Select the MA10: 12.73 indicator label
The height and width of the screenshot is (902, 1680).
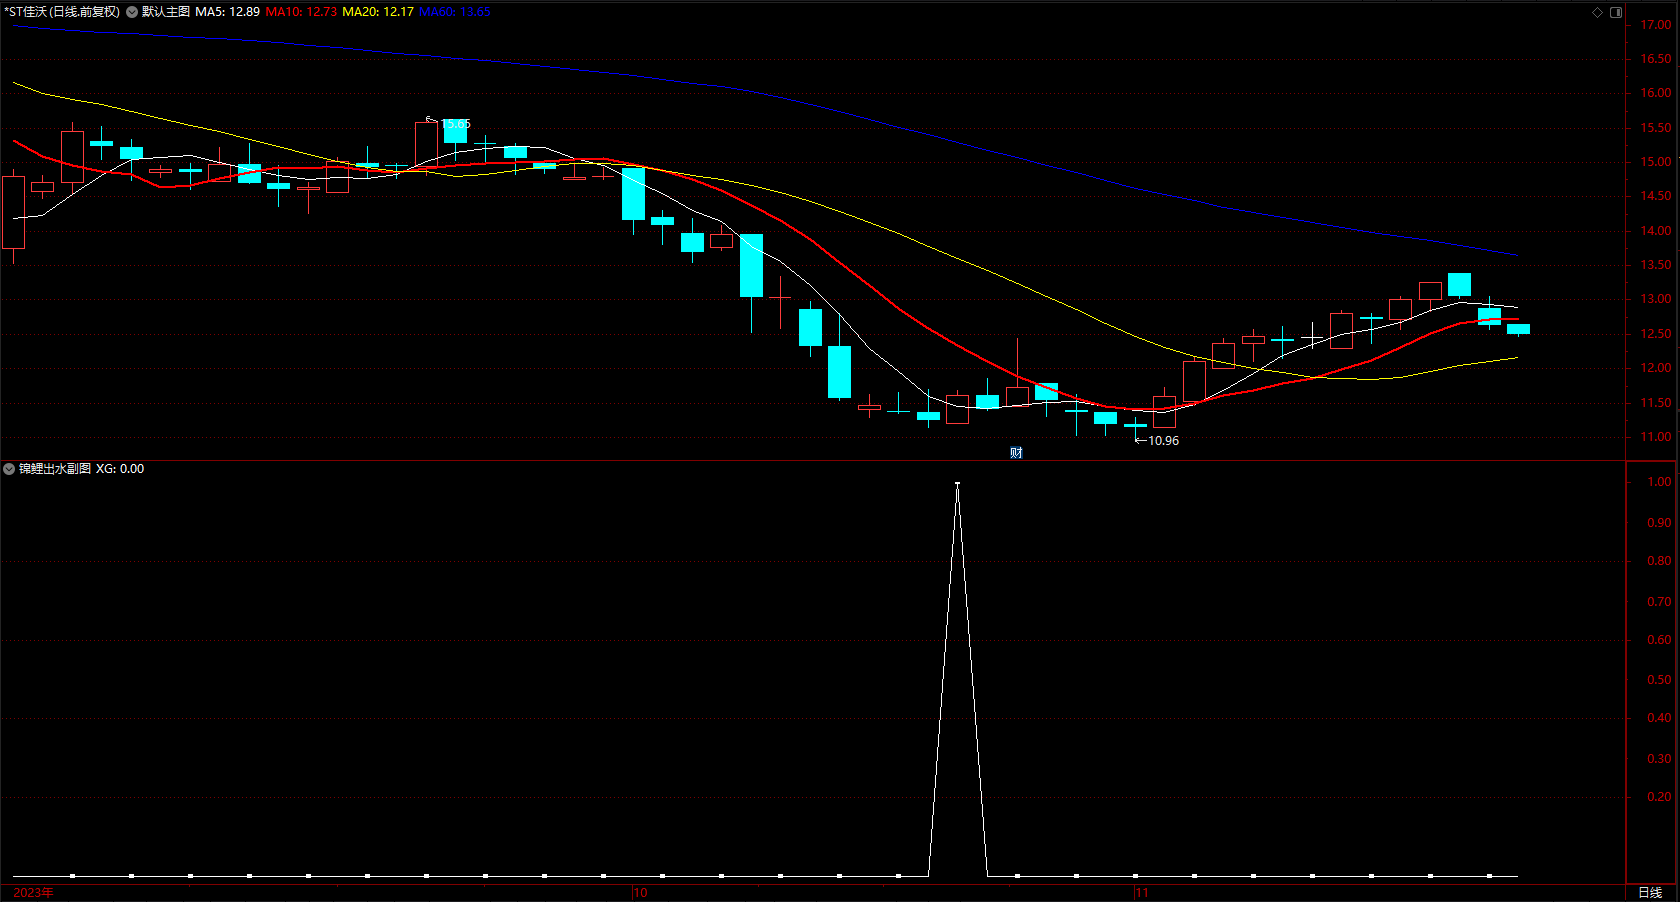[301, 12]
